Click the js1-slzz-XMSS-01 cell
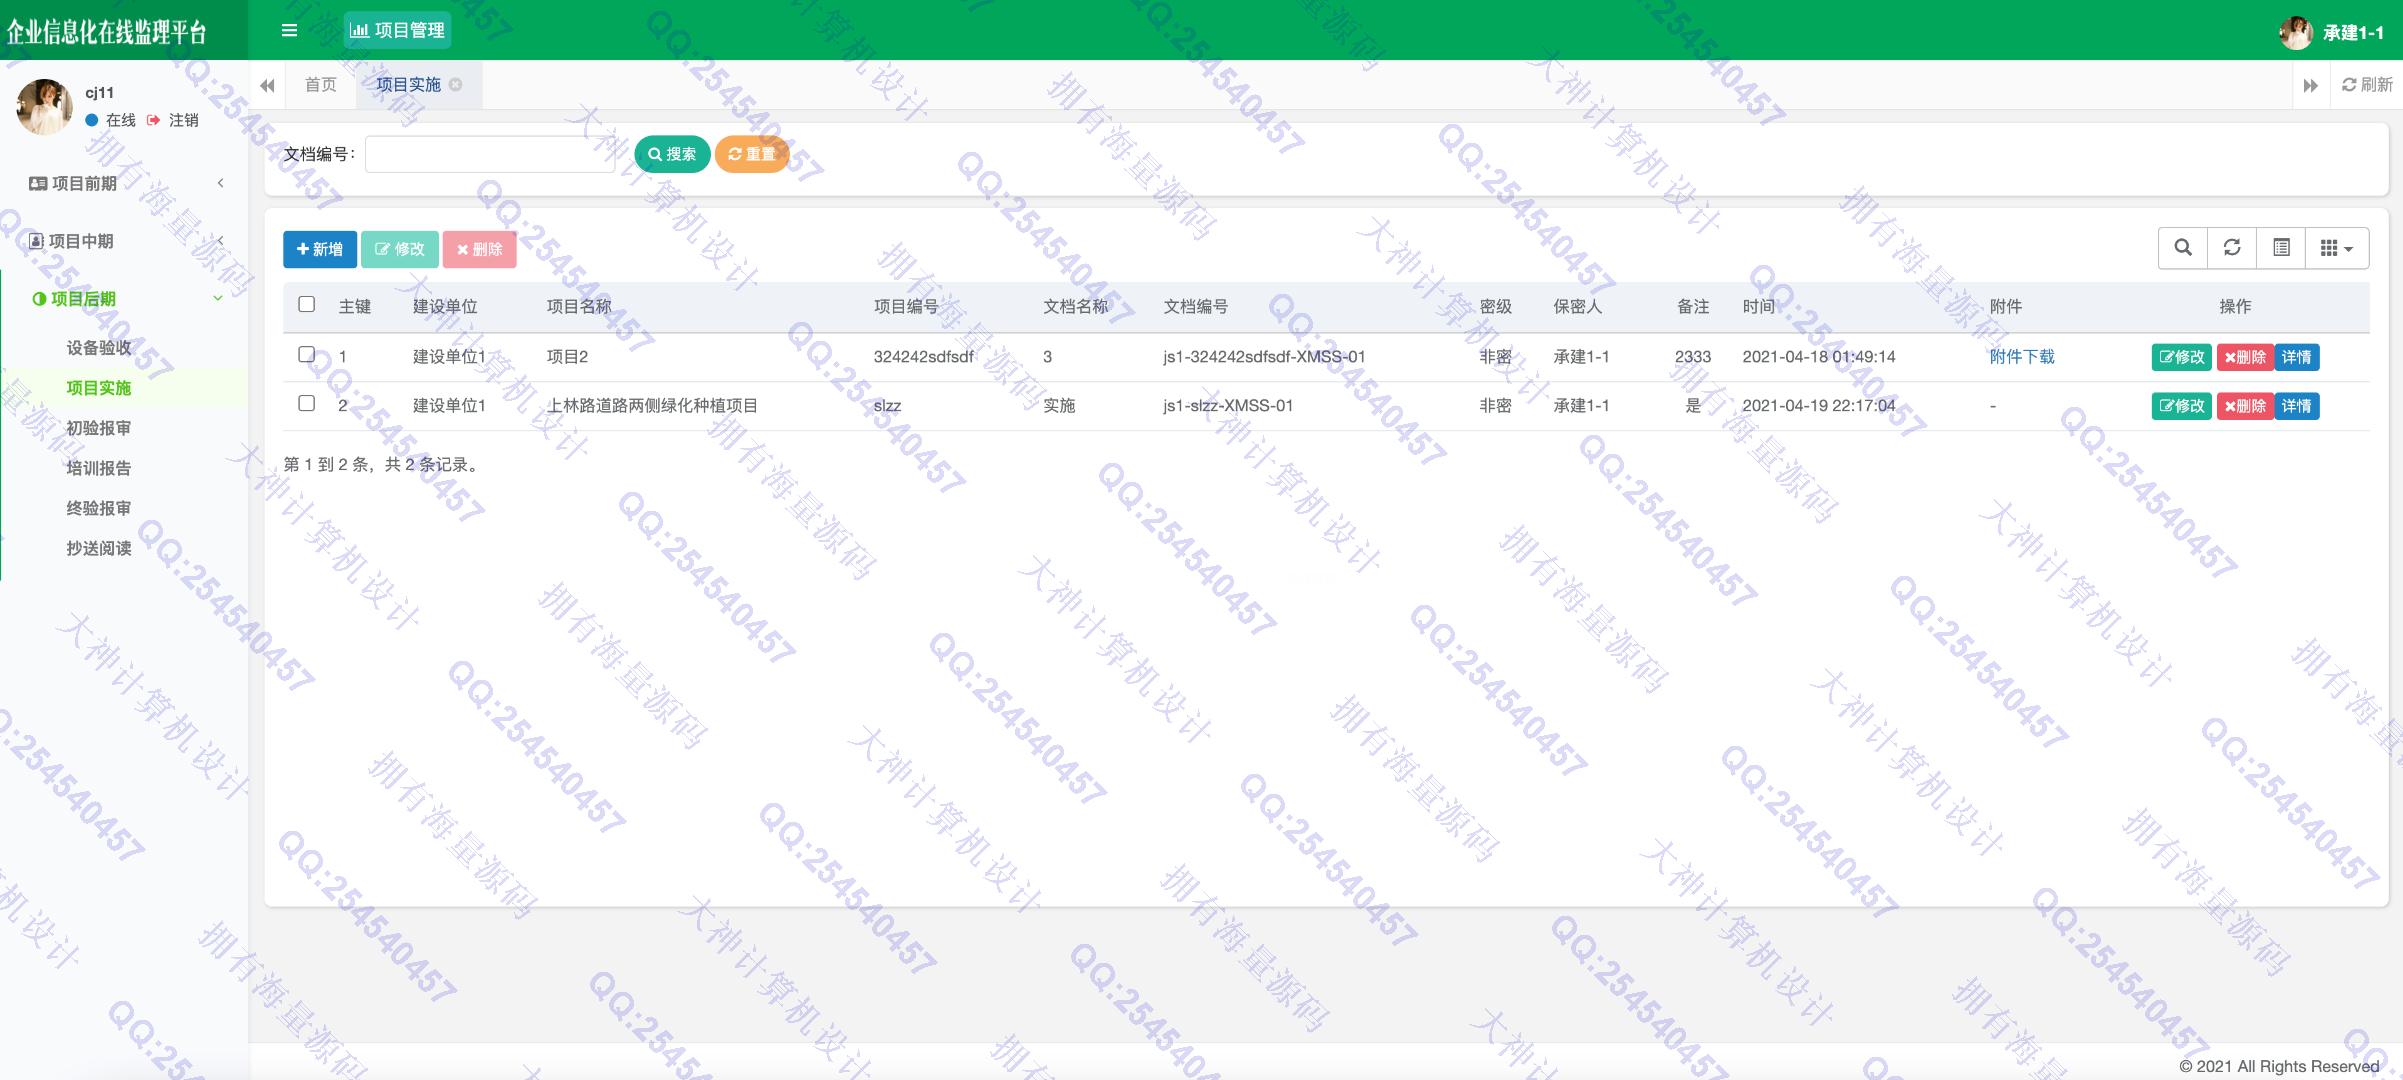 (x=1228, y=406)
